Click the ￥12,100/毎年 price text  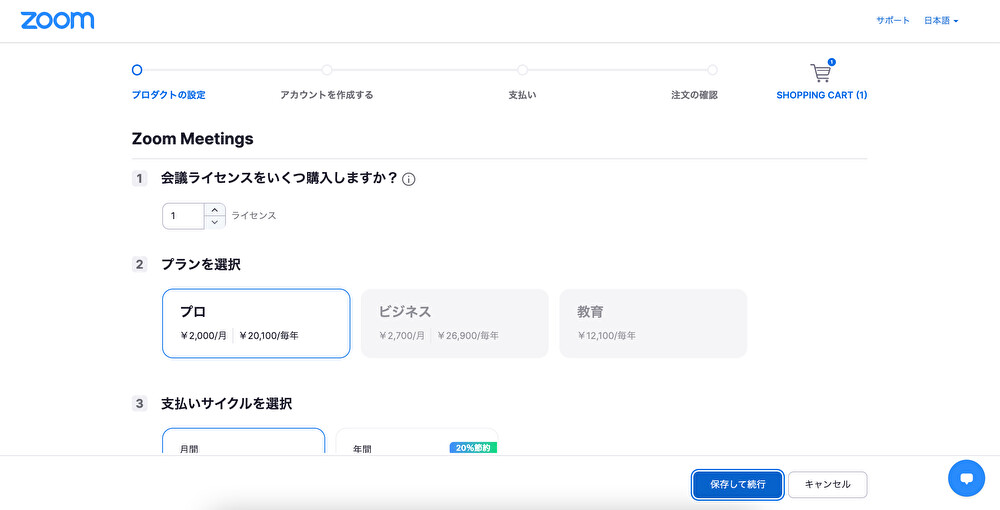607,335
